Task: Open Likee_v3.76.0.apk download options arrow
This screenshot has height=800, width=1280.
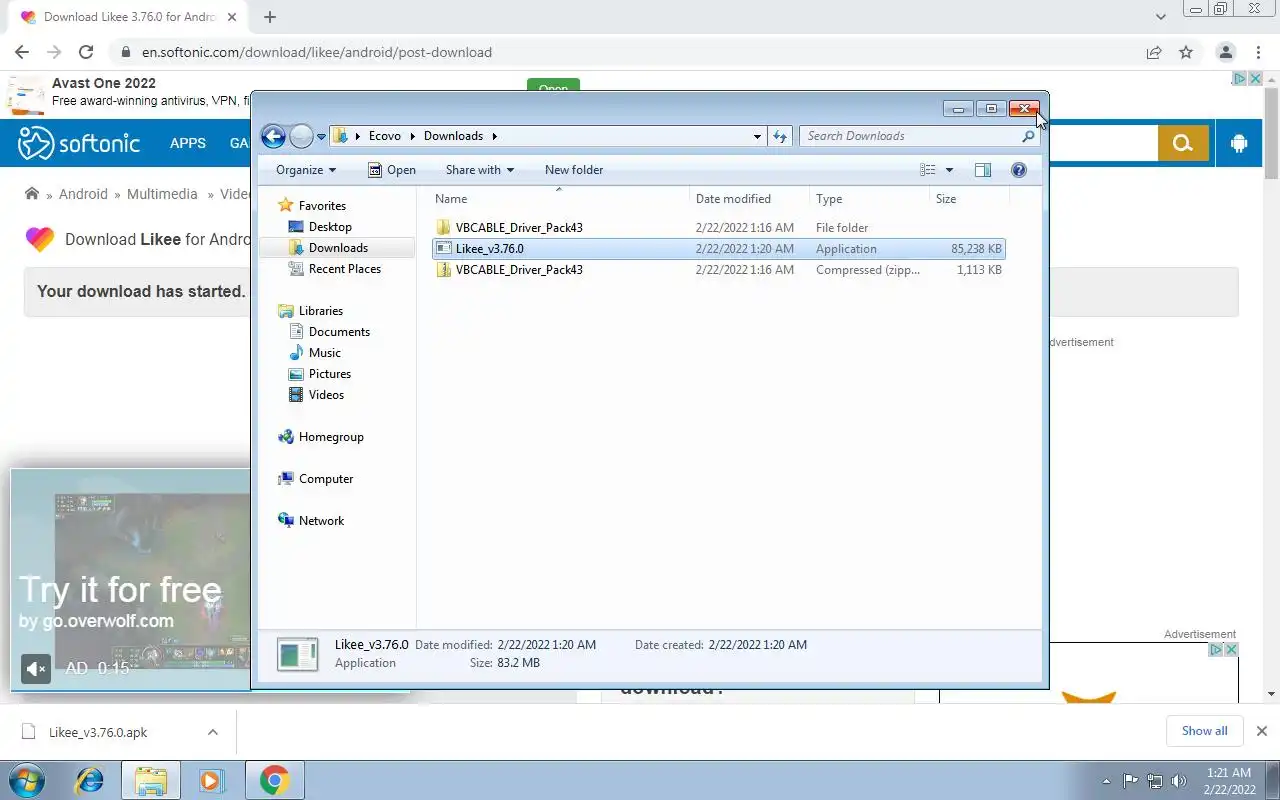Action: click(x=213, y=732)
